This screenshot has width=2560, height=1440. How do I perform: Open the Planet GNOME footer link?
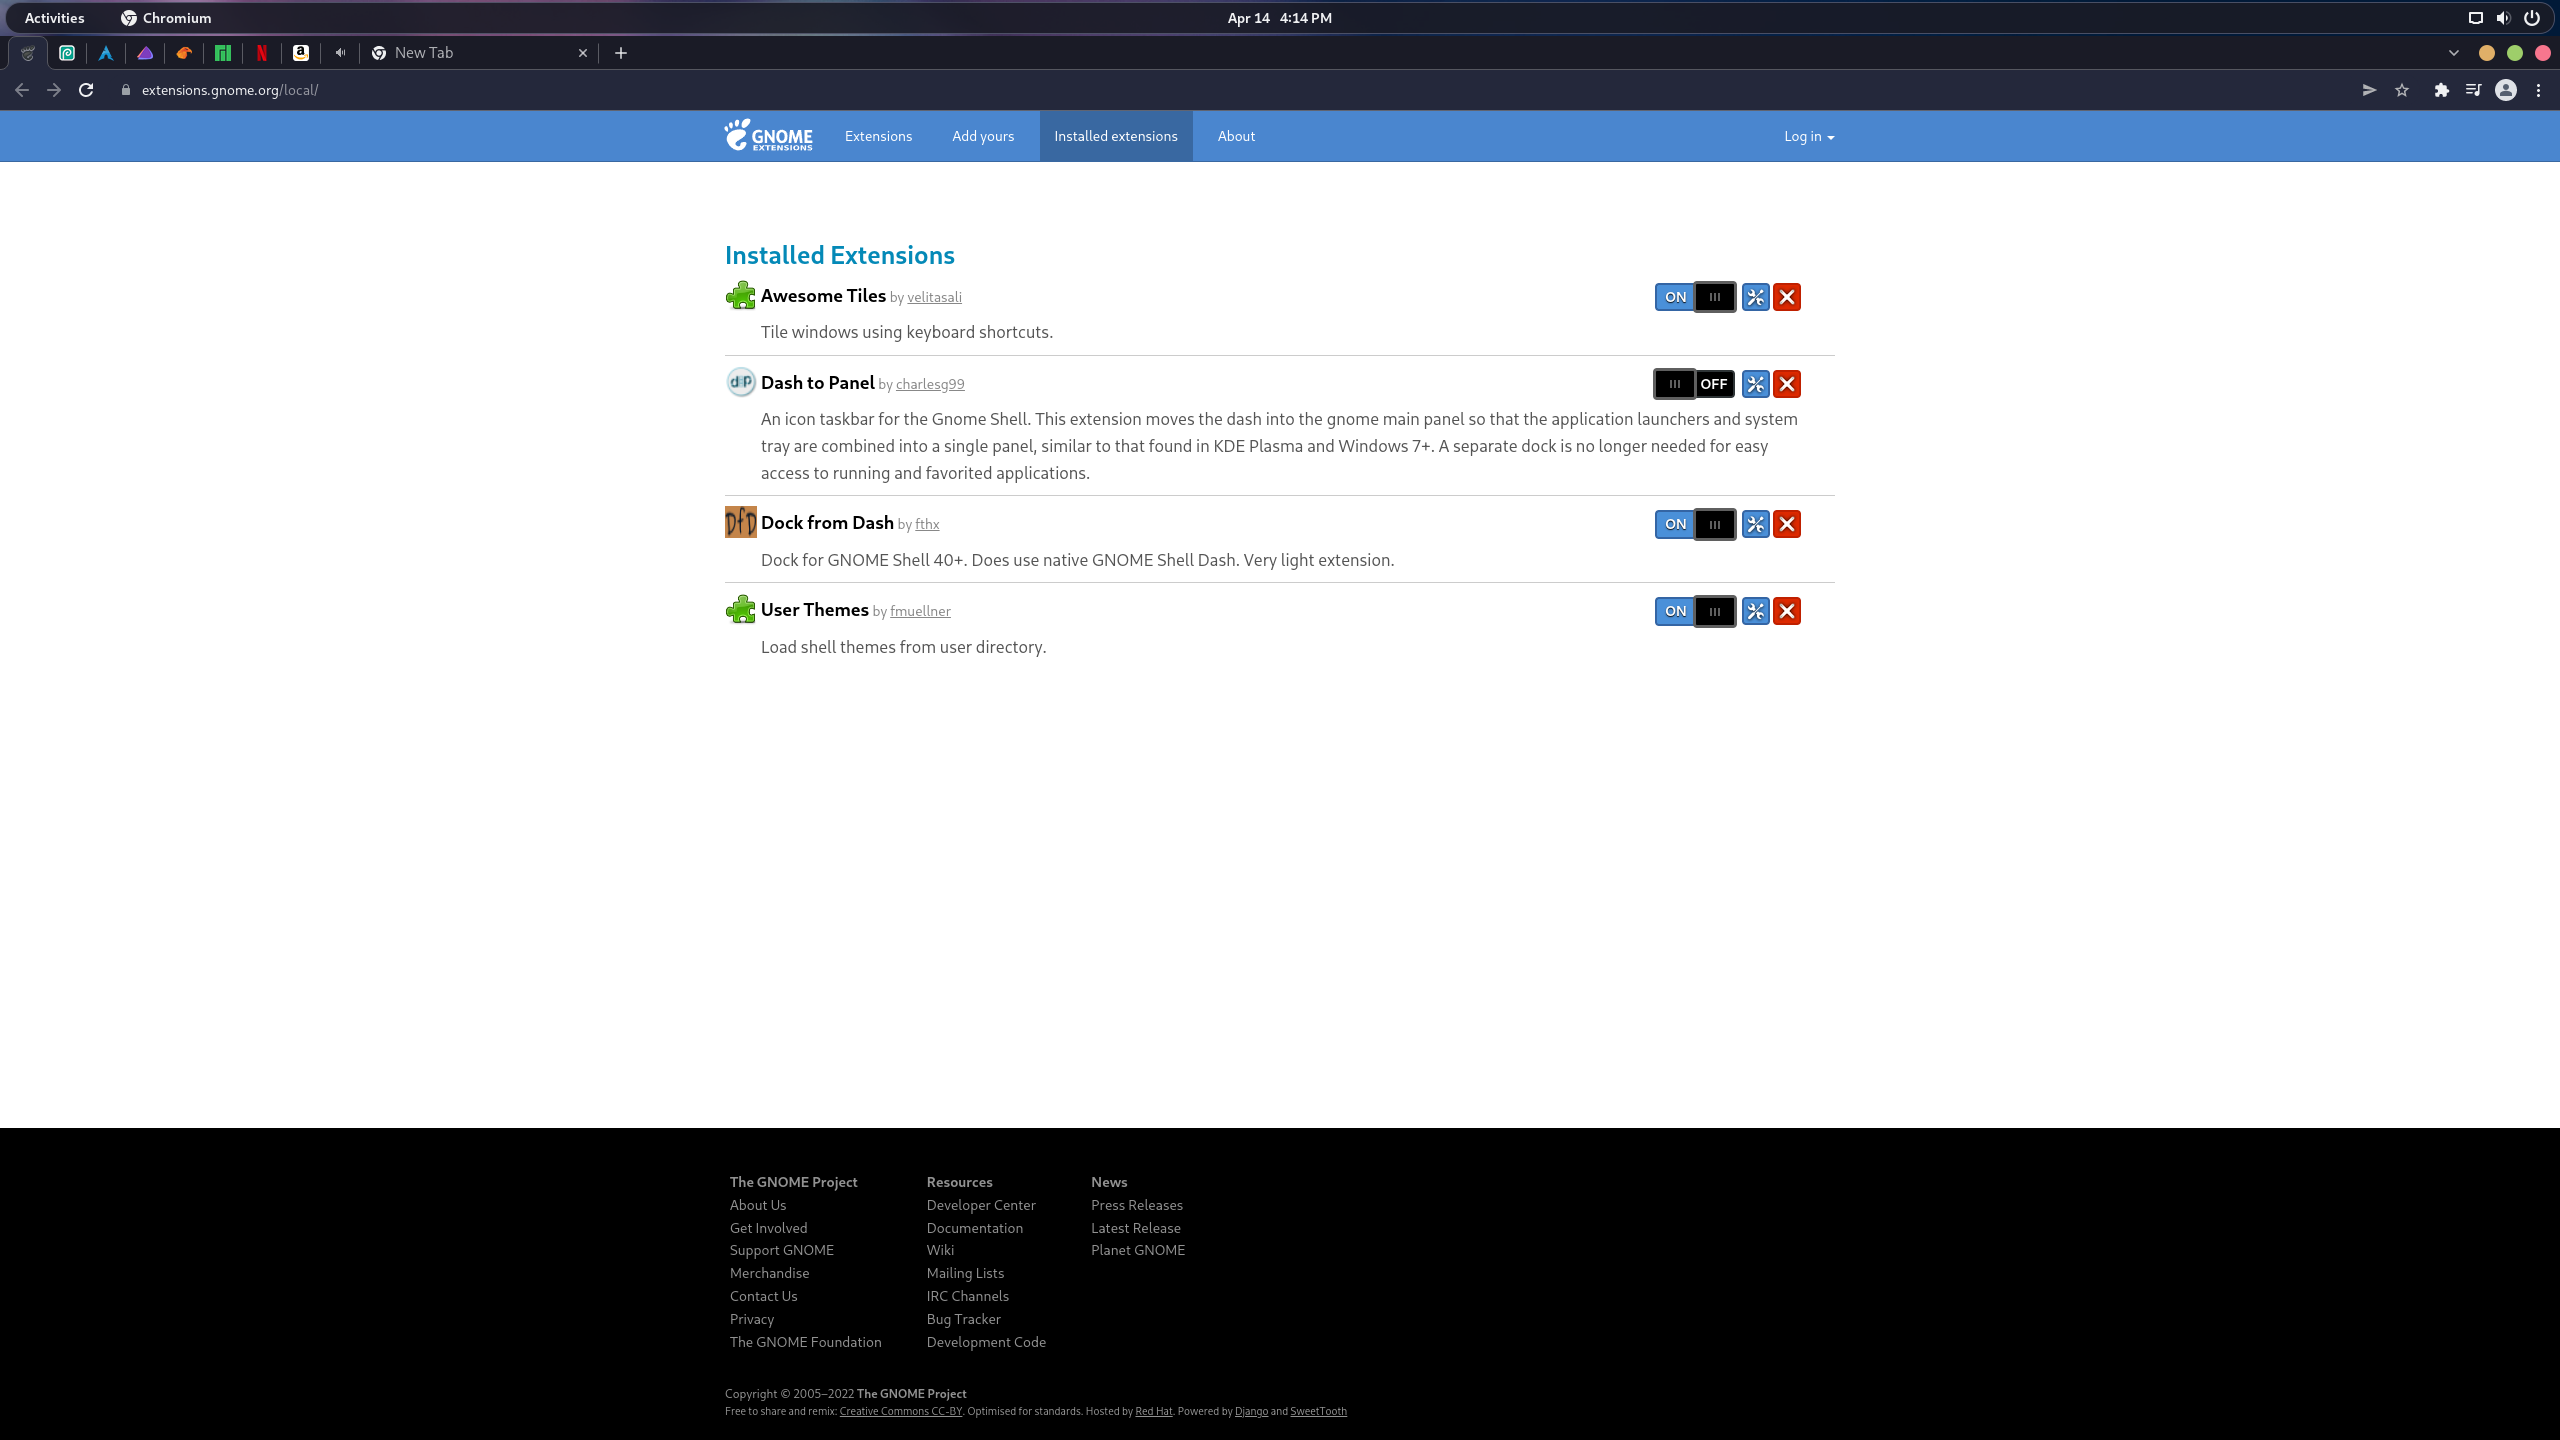tap(1138, 1250)
